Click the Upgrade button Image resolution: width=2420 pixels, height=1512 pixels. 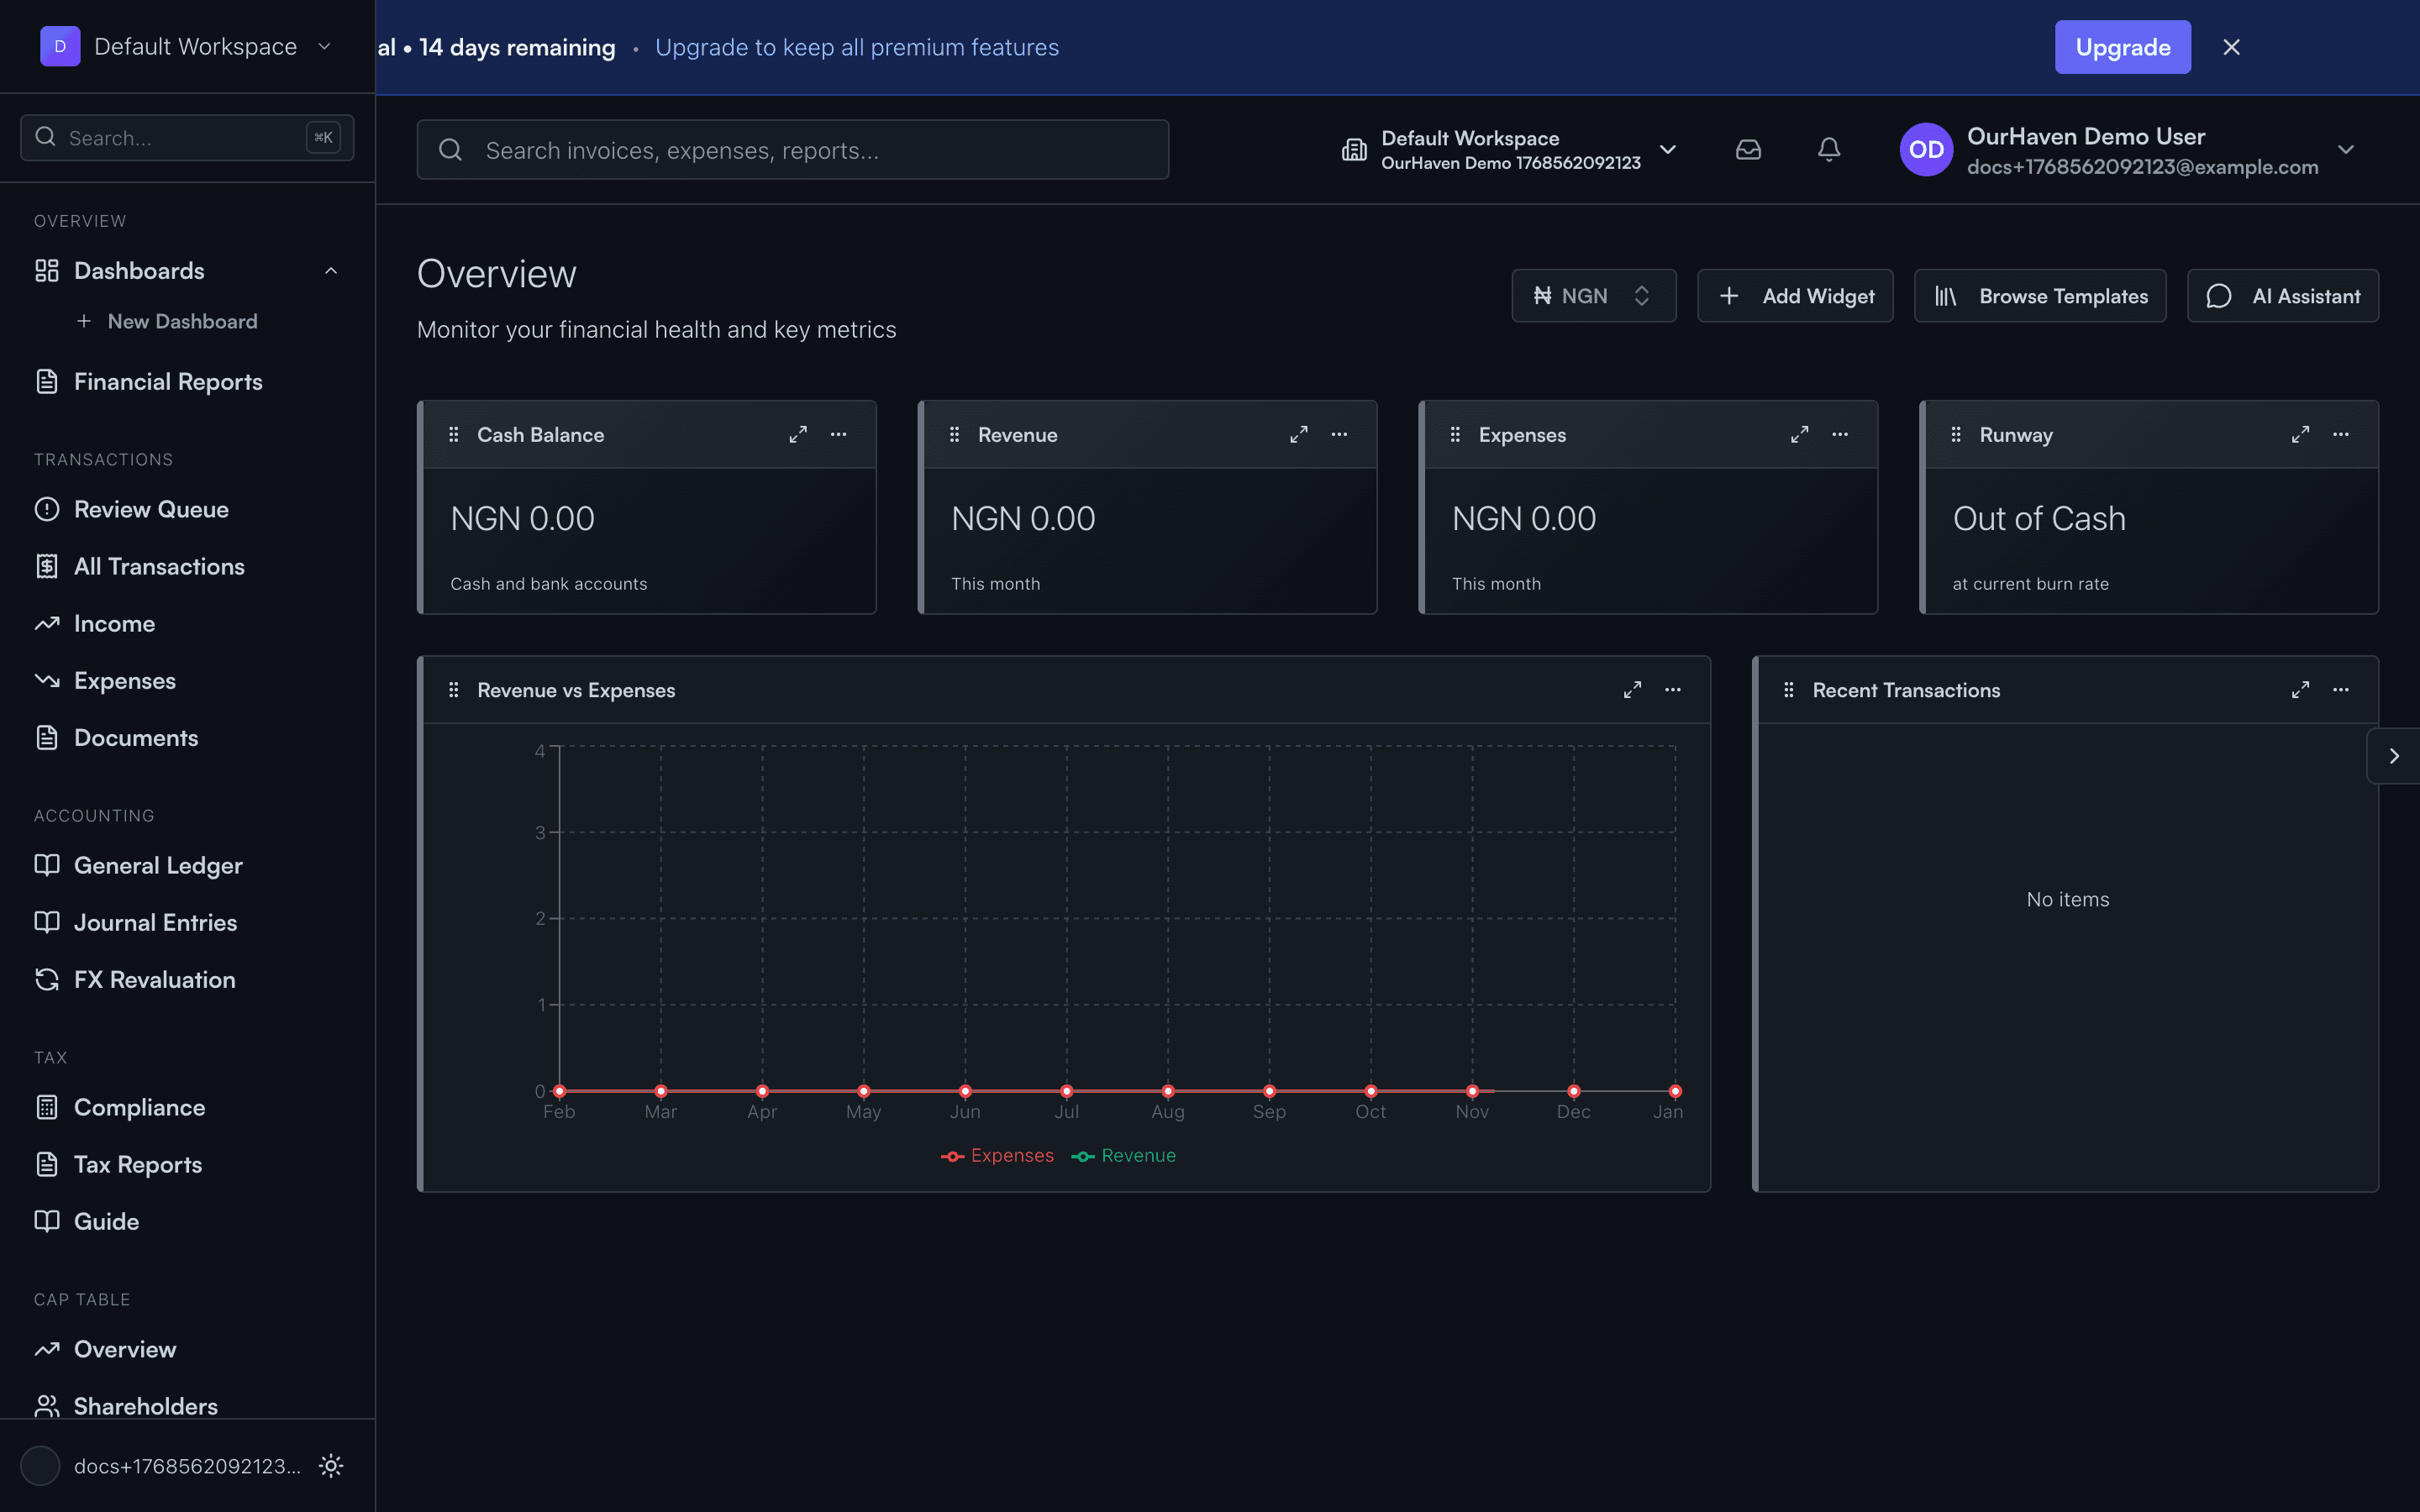2122,46
